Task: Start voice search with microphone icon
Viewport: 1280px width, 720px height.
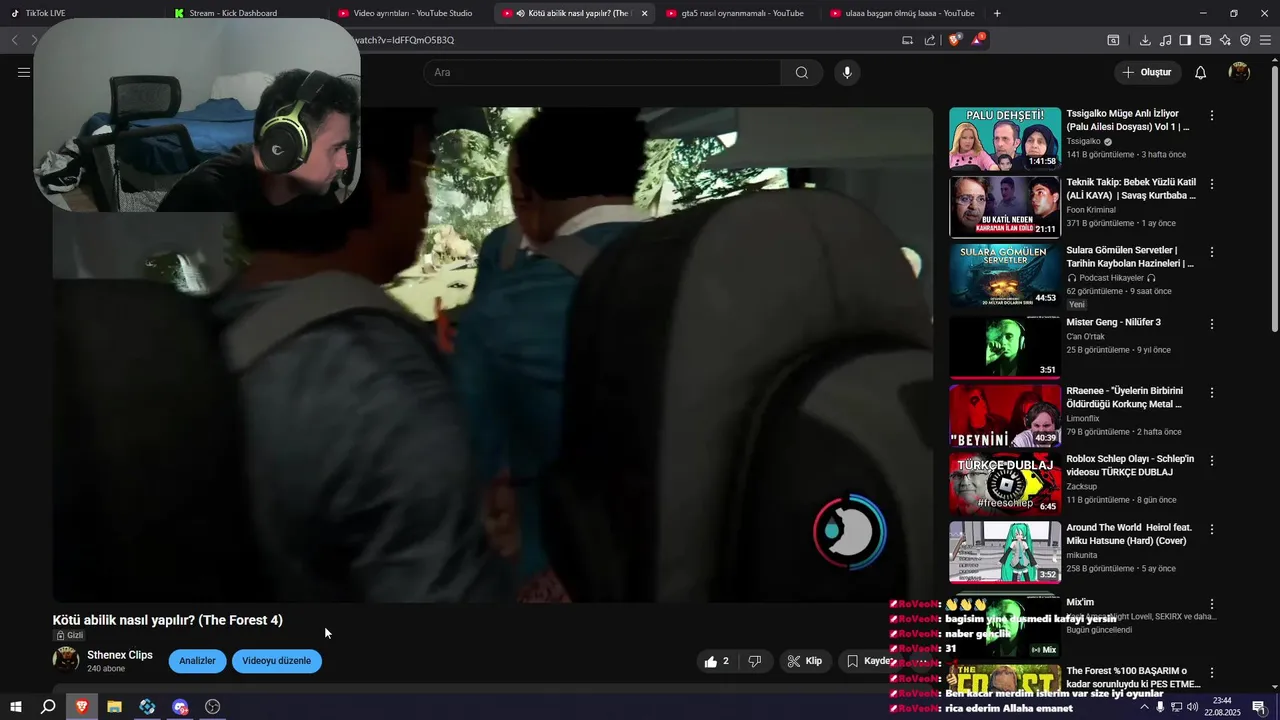Action: click(x=847, y=72)
